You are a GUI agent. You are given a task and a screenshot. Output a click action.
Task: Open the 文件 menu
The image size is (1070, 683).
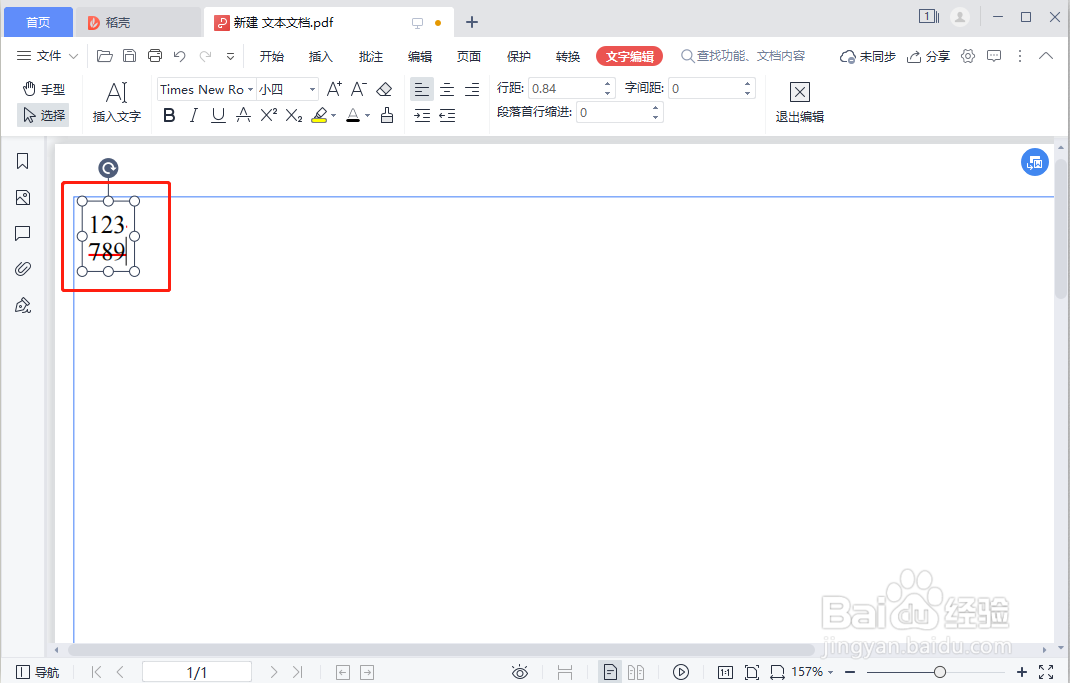[x=46, y=56]
